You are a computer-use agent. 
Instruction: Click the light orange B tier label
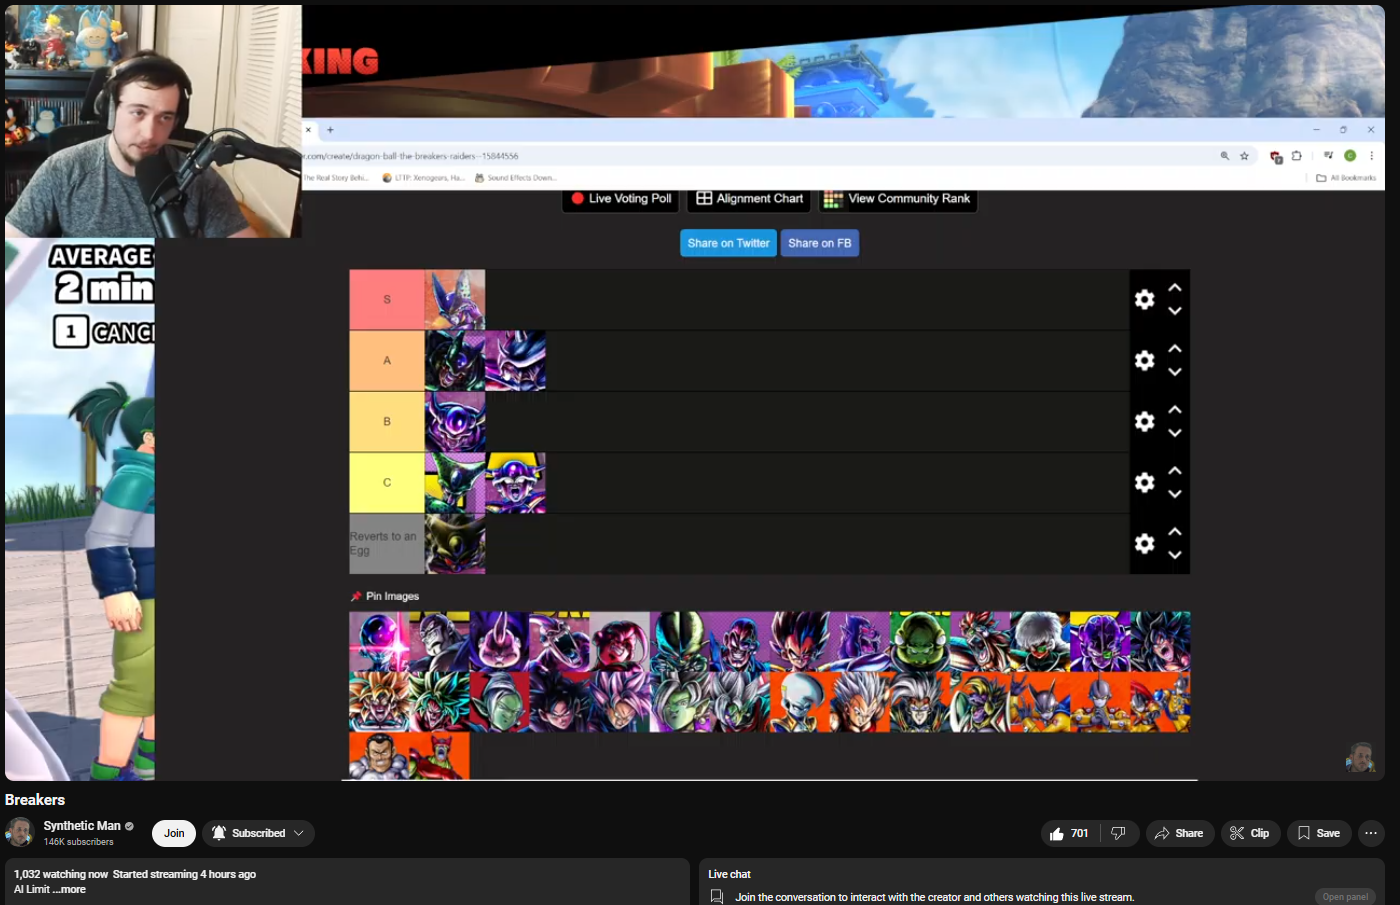click(387, 421)
